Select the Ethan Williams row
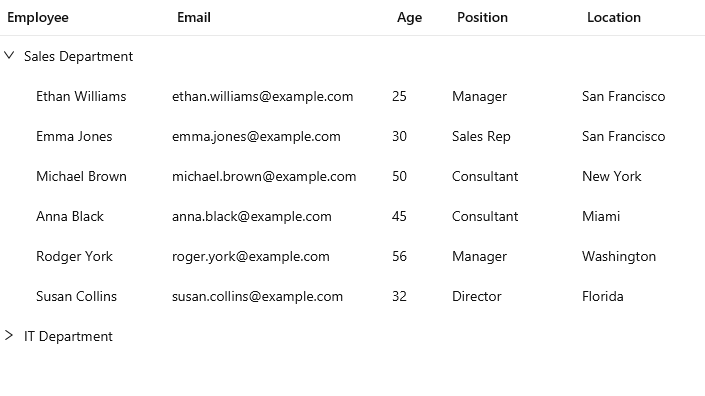The height and width of the screenshot is (396, 705). point(352,96)
